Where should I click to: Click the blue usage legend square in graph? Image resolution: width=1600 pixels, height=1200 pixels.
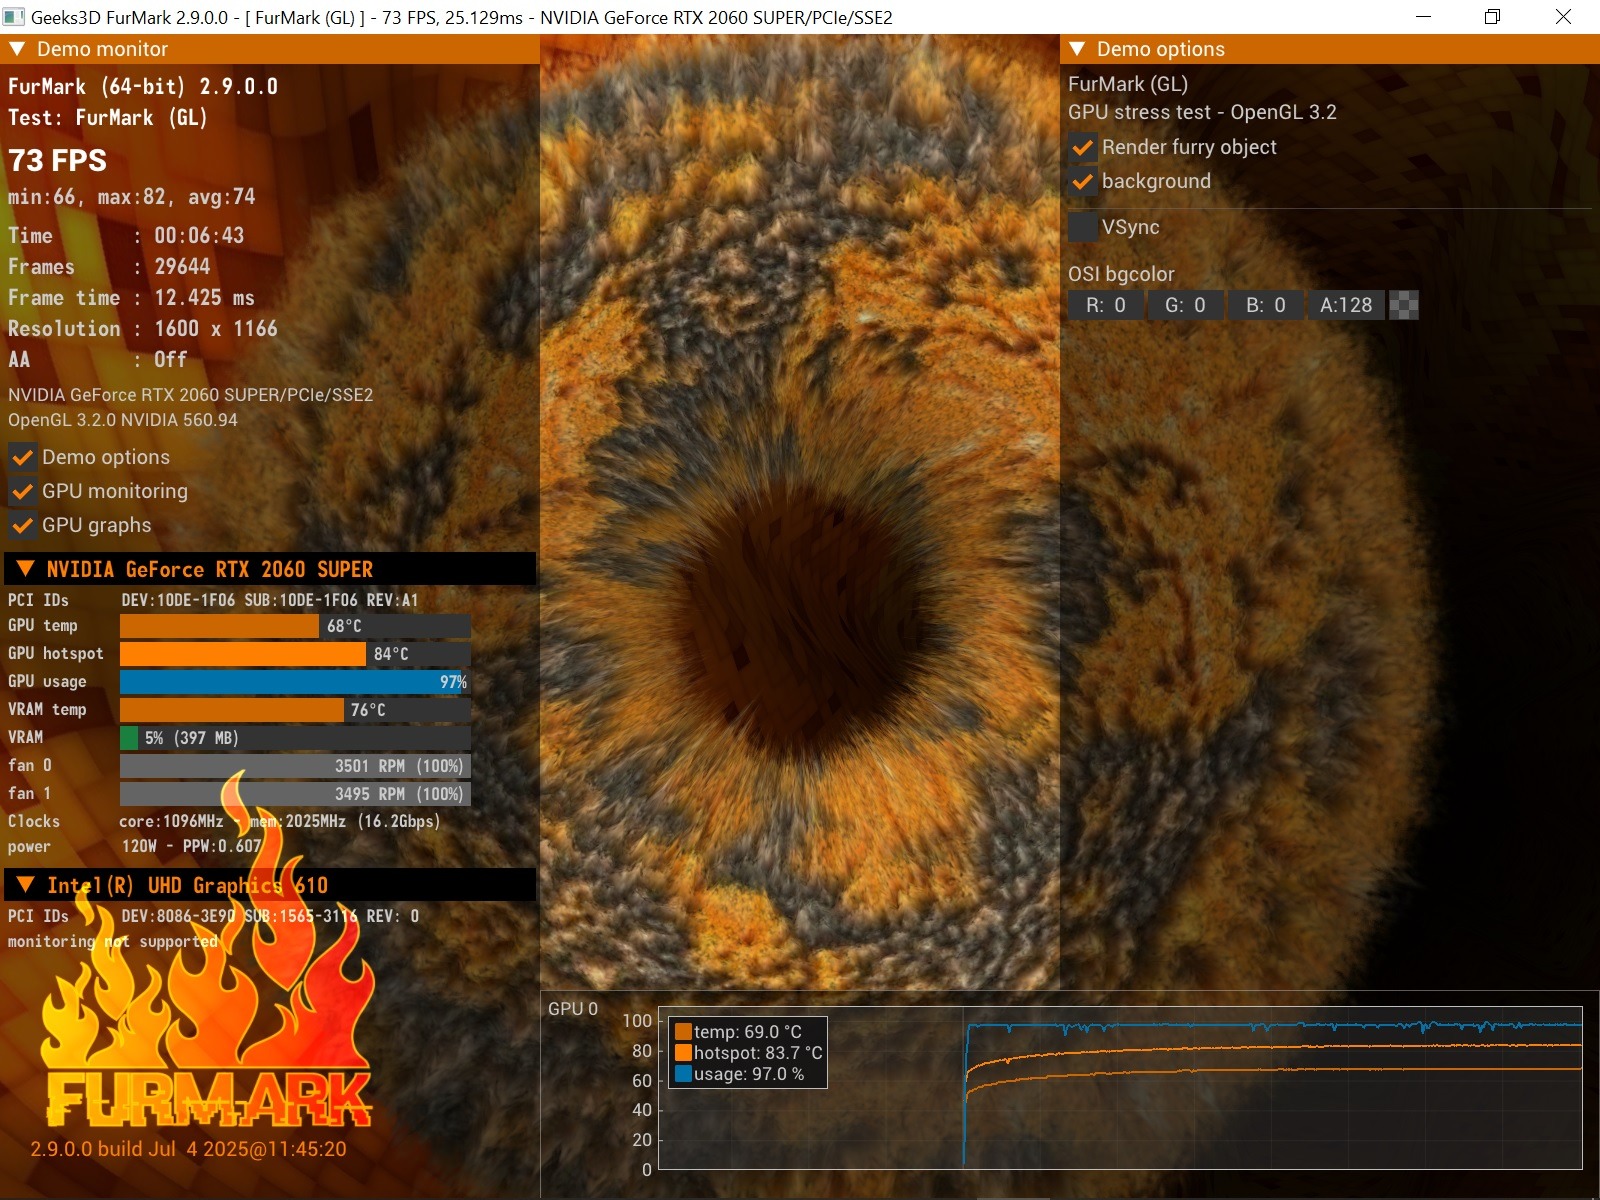(683, 1074)
